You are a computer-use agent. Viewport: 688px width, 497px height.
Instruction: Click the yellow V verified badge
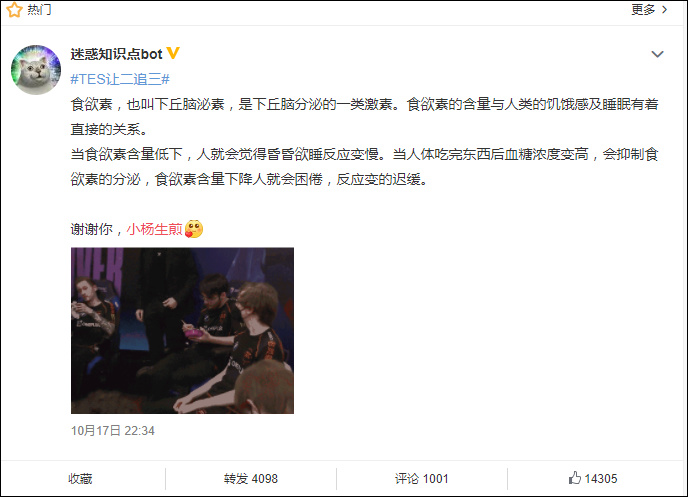173,53
